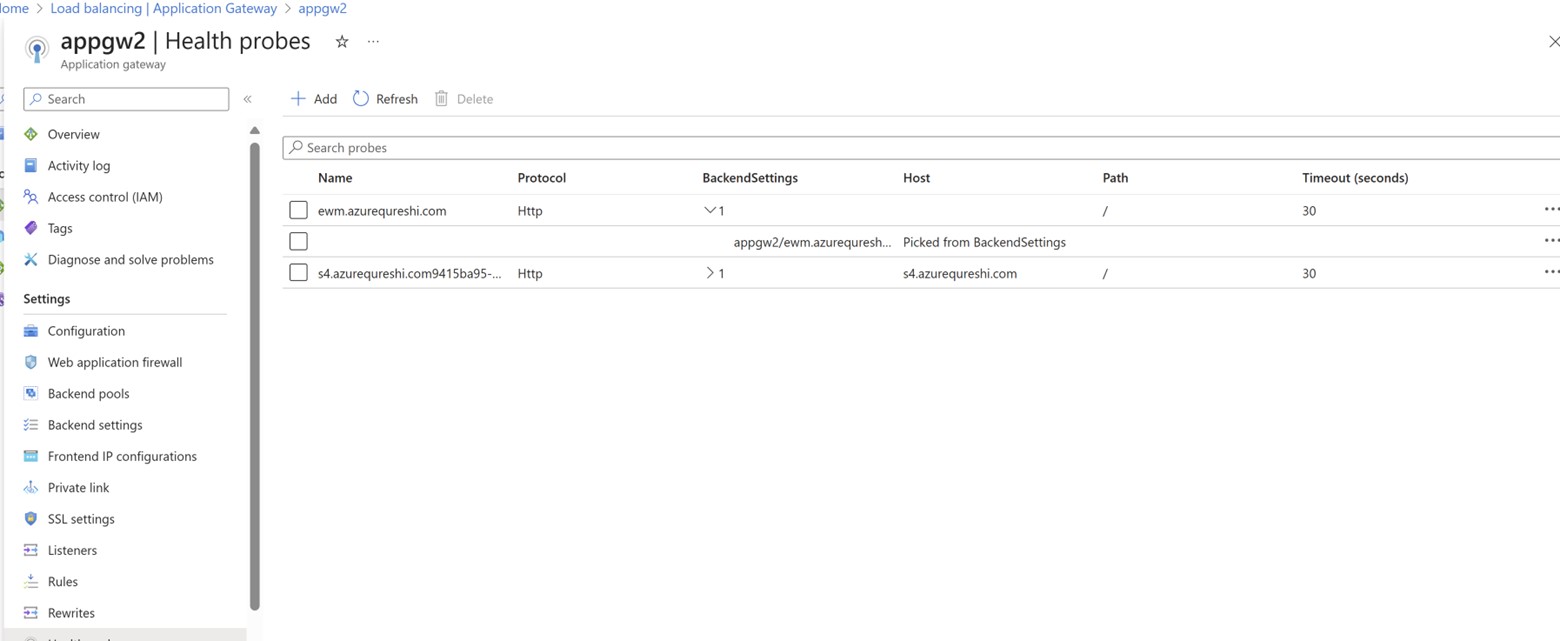Open the ewm.azurequreshi.com probe name
The width and height of the screenshot is (1560, 641).
pyautogui.click(x=382, y=210)
